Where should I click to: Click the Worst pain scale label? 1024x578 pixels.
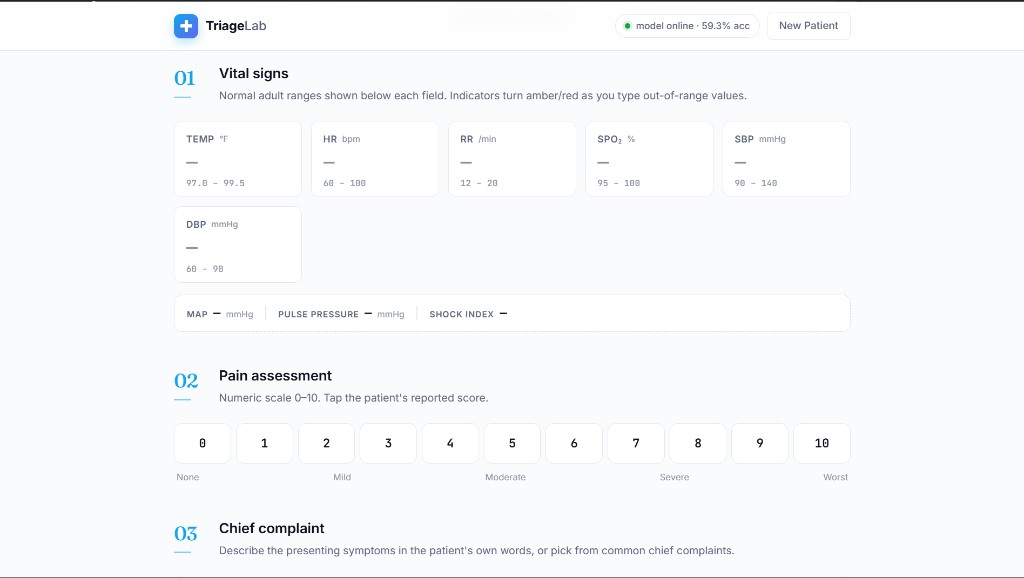coord(835,477)
